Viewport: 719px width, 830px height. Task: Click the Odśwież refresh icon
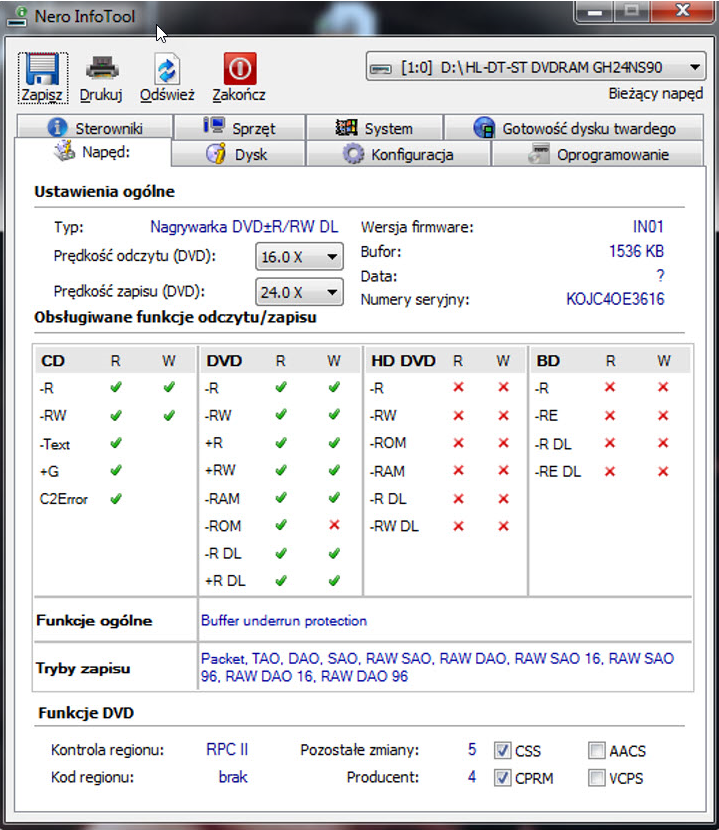[167, 70]
